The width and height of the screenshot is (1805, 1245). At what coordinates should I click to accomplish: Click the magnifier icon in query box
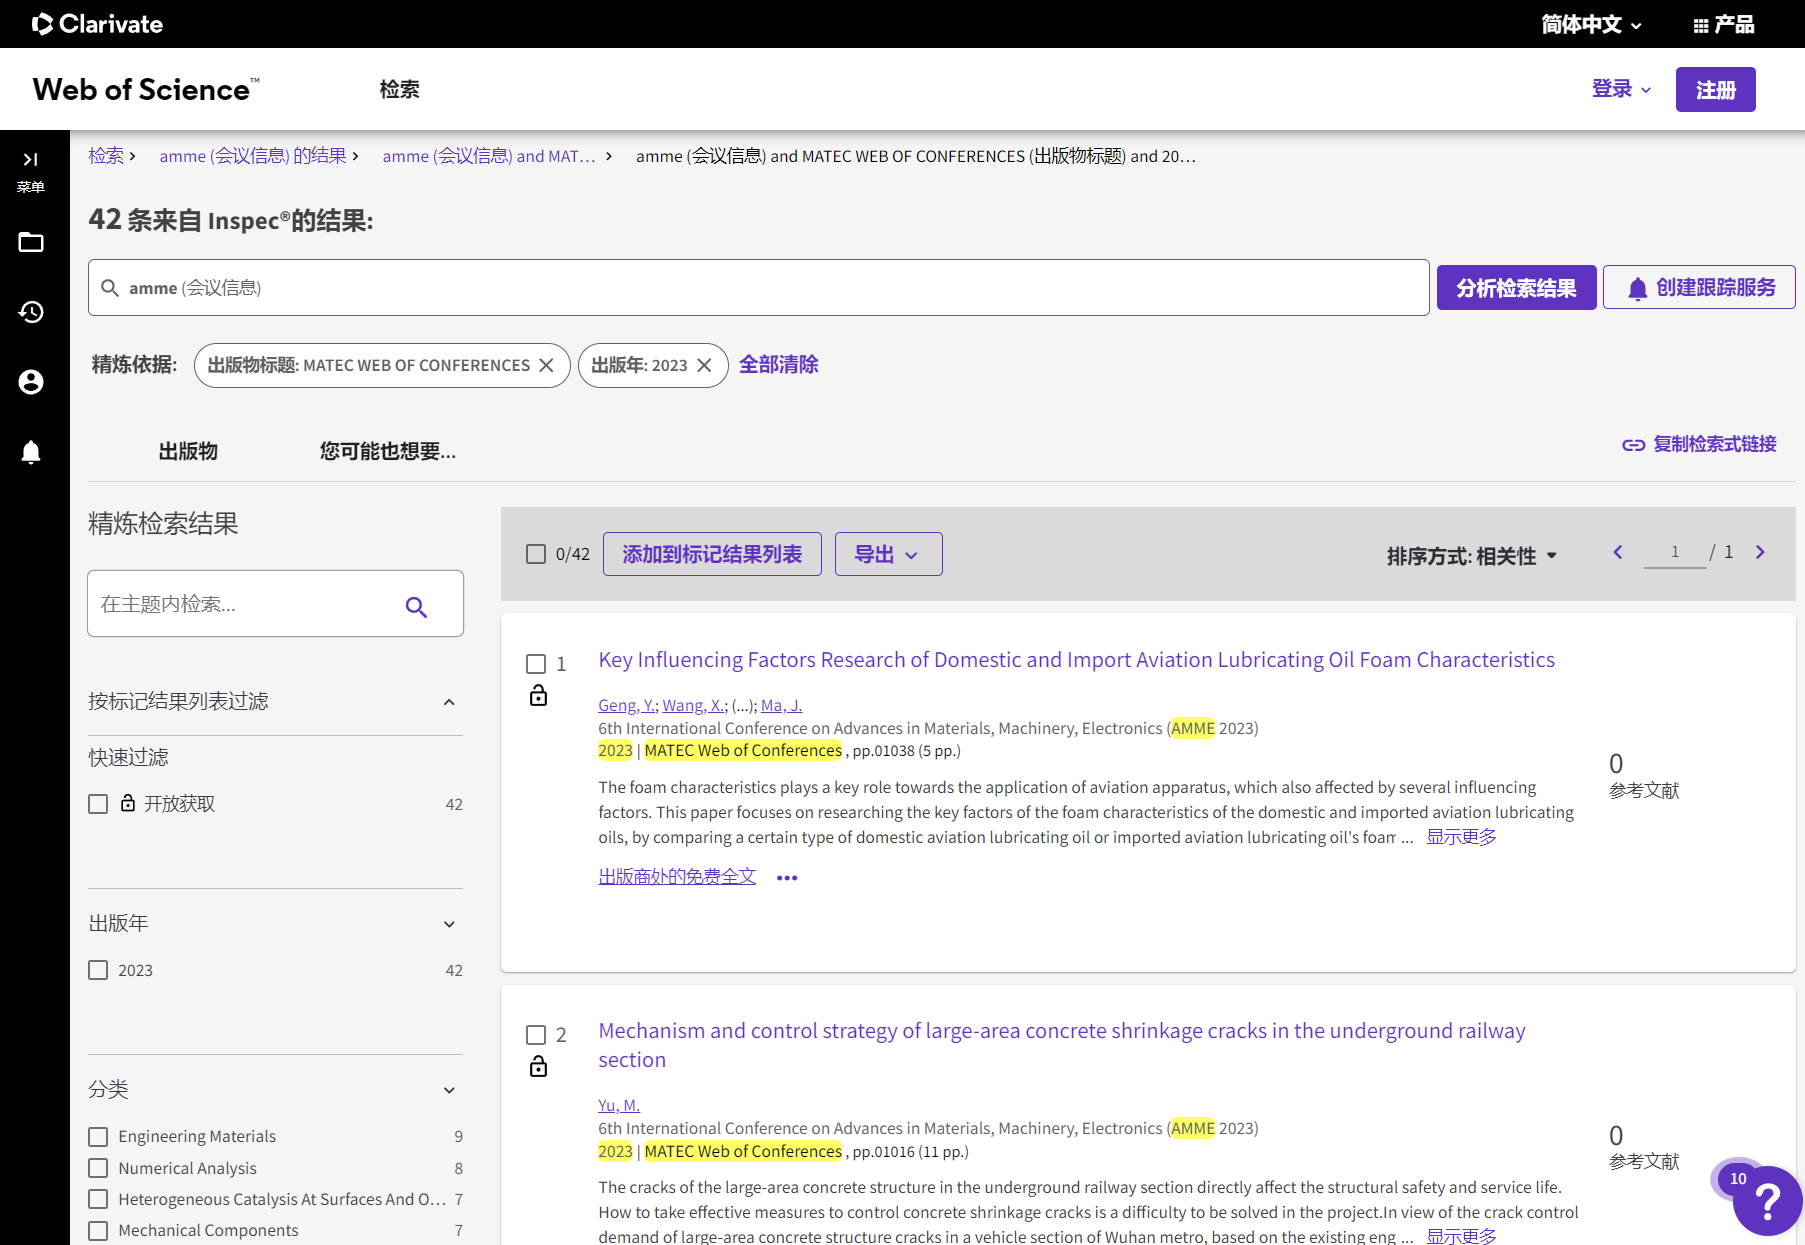click(110, 288)
